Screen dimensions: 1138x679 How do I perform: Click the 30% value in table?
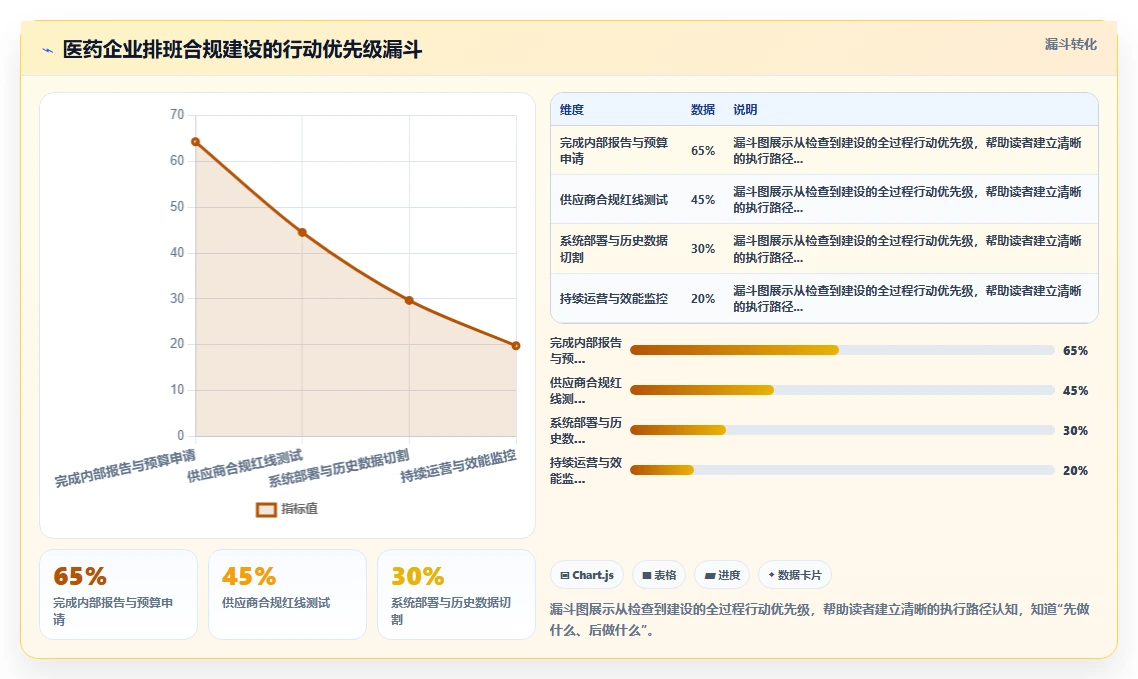coord(703,249)
